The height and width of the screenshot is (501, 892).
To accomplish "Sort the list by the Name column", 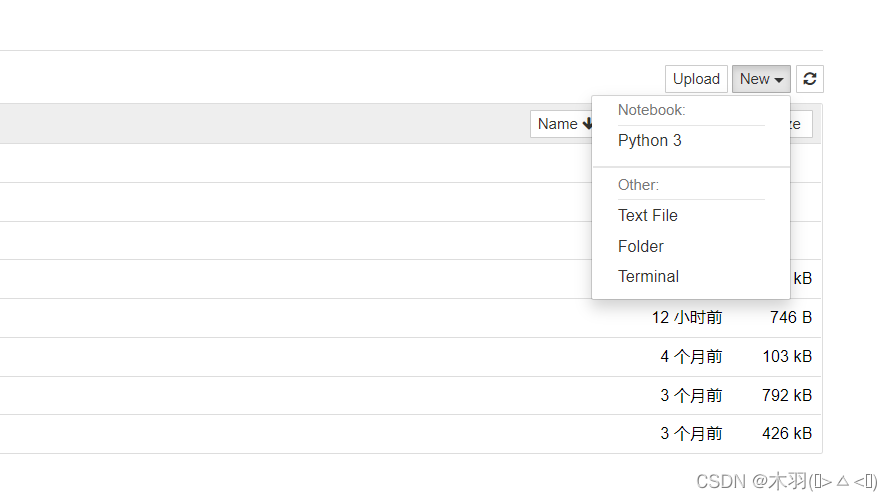I will pyautogui.click(x=561, y=124).
